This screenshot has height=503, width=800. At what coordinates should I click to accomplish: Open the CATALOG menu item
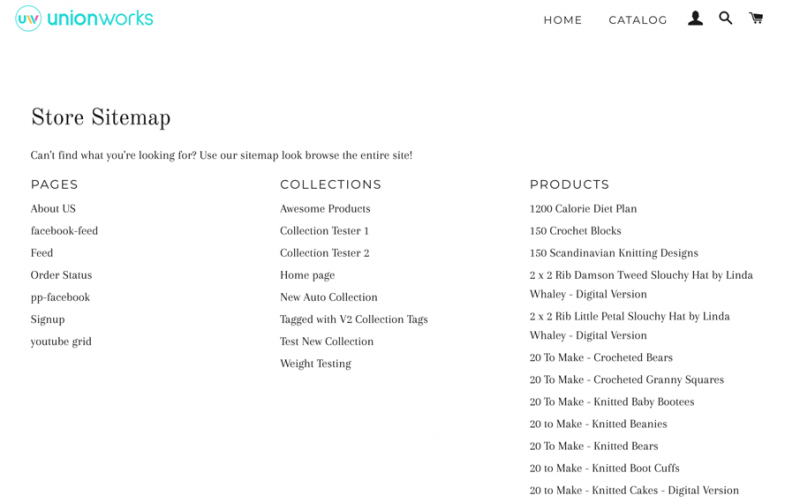pos(637,20)
